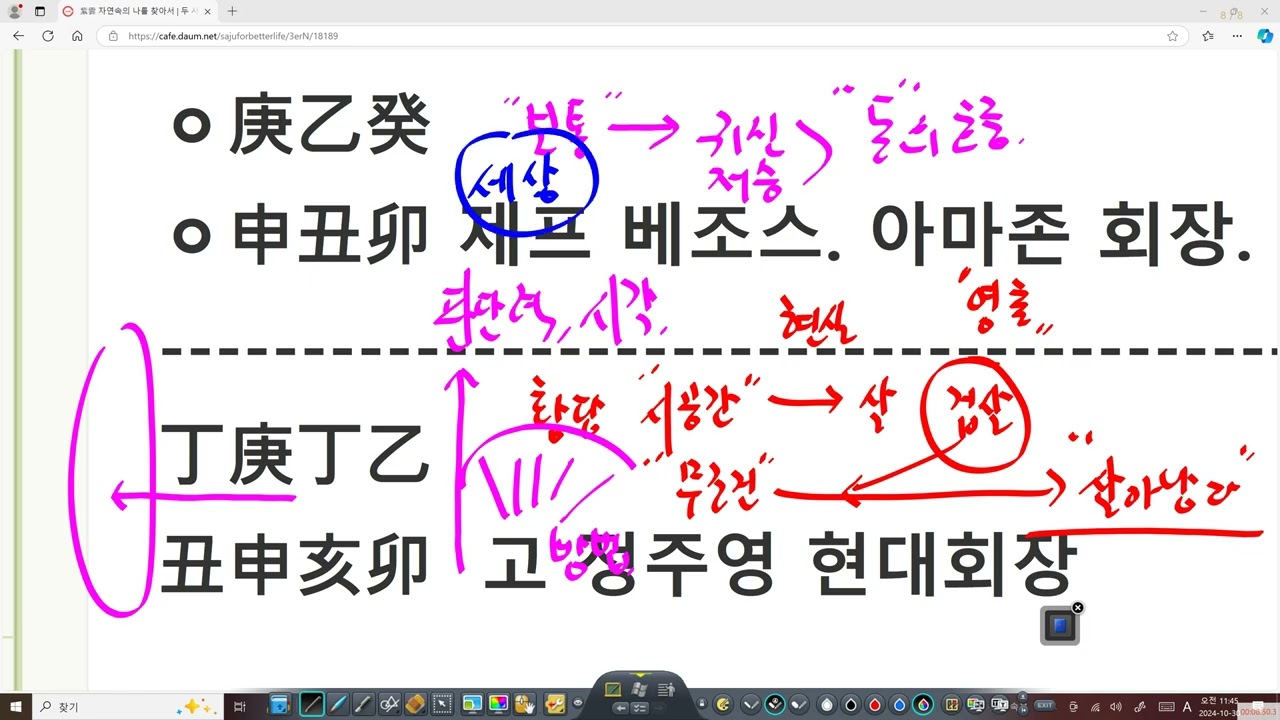Click the dual-monitor screen tool
Screen dimensions: 1280x720
[x=977, y=704]
